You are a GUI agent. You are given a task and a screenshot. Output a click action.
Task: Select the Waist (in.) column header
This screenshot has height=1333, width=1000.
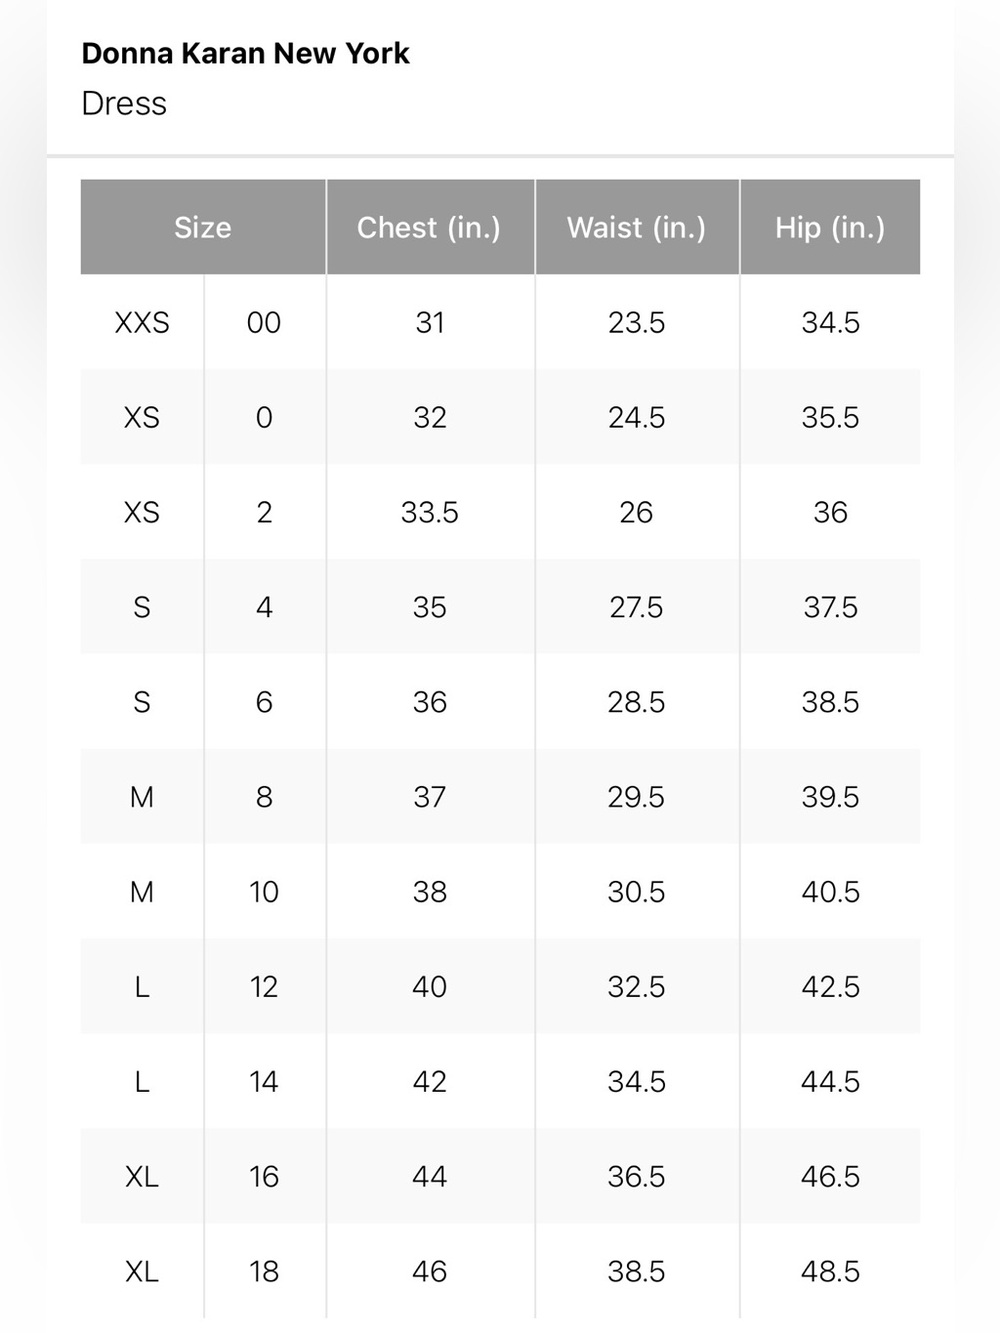[637, 227]
